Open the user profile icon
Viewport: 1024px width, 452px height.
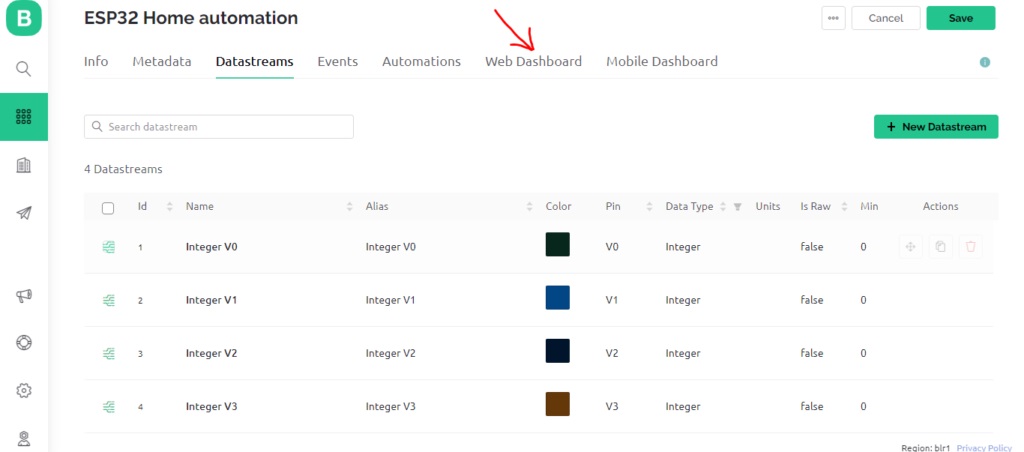[24, 438]
